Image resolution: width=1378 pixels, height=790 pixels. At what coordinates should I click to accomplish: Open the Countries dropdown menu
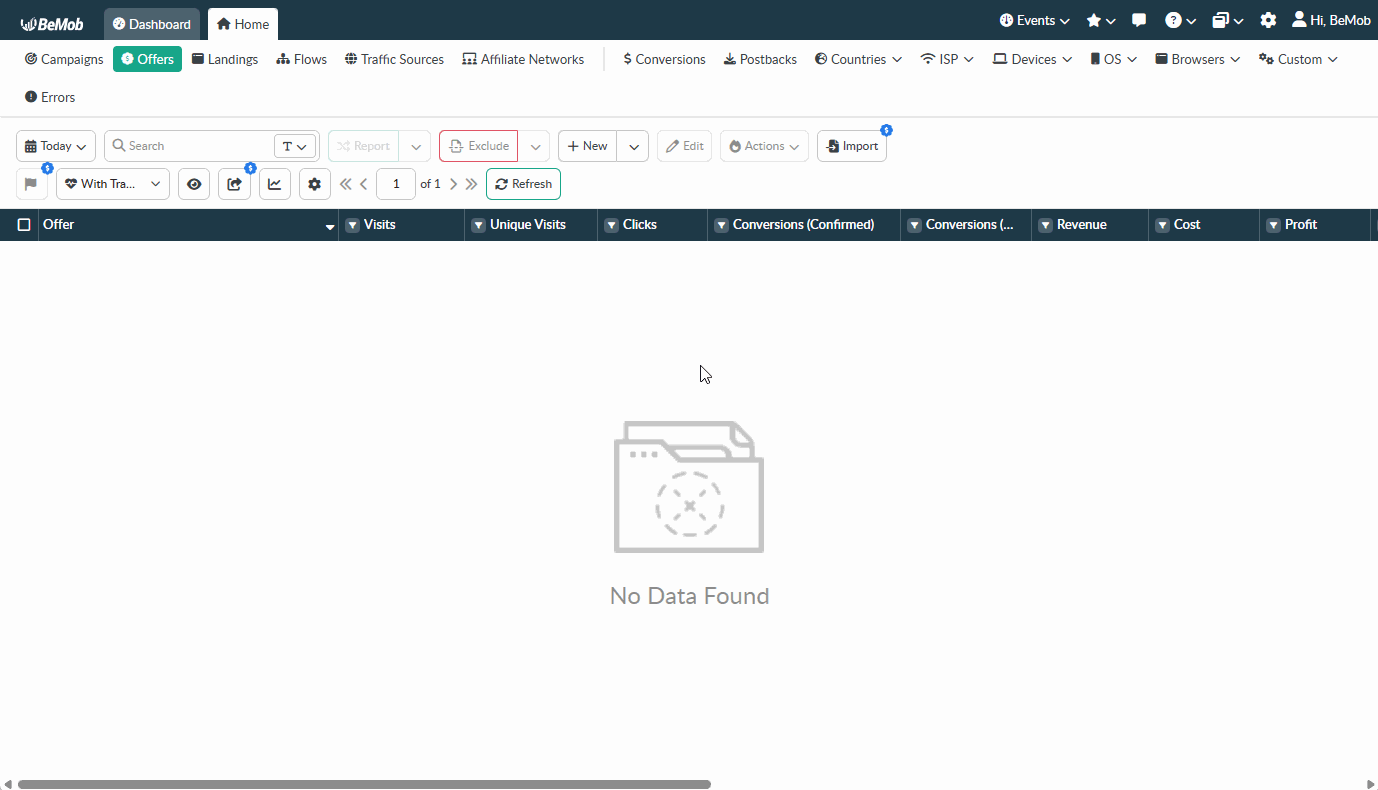858,59
